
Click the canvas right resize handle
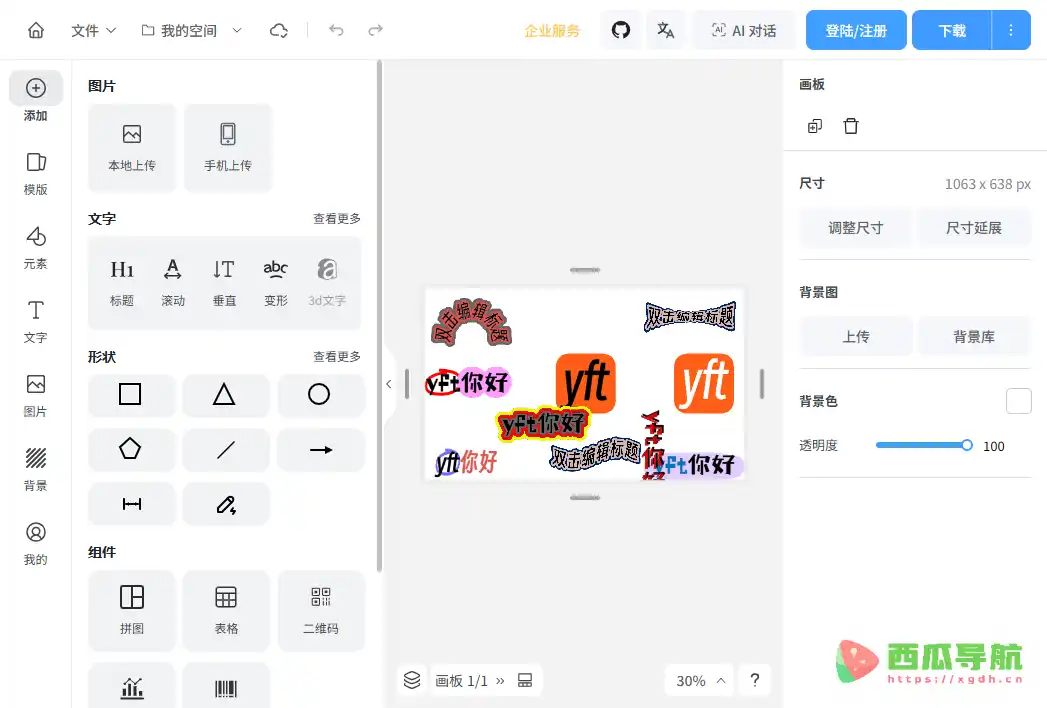pos(762,384)
